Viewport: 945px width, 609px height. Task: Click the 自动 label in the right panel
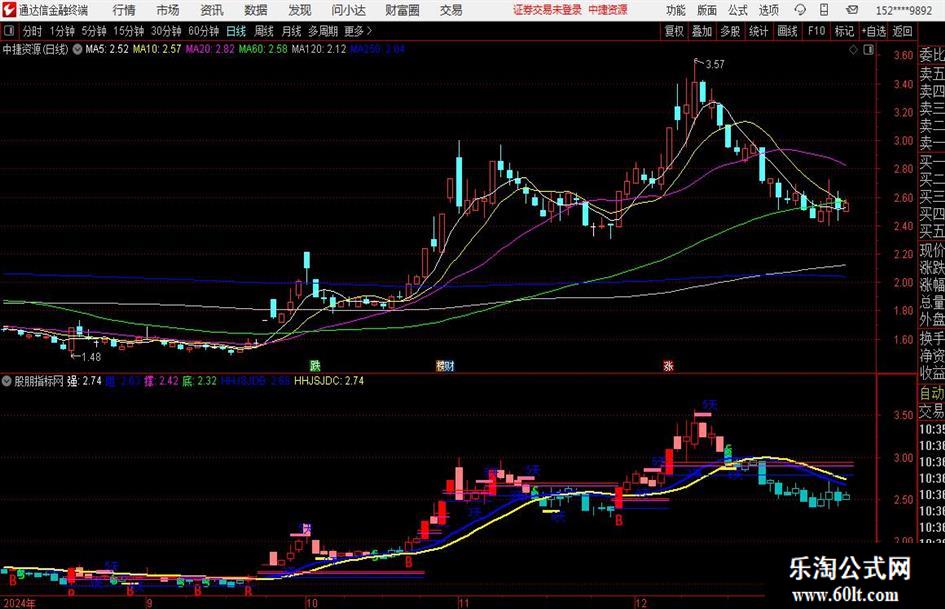932,393
